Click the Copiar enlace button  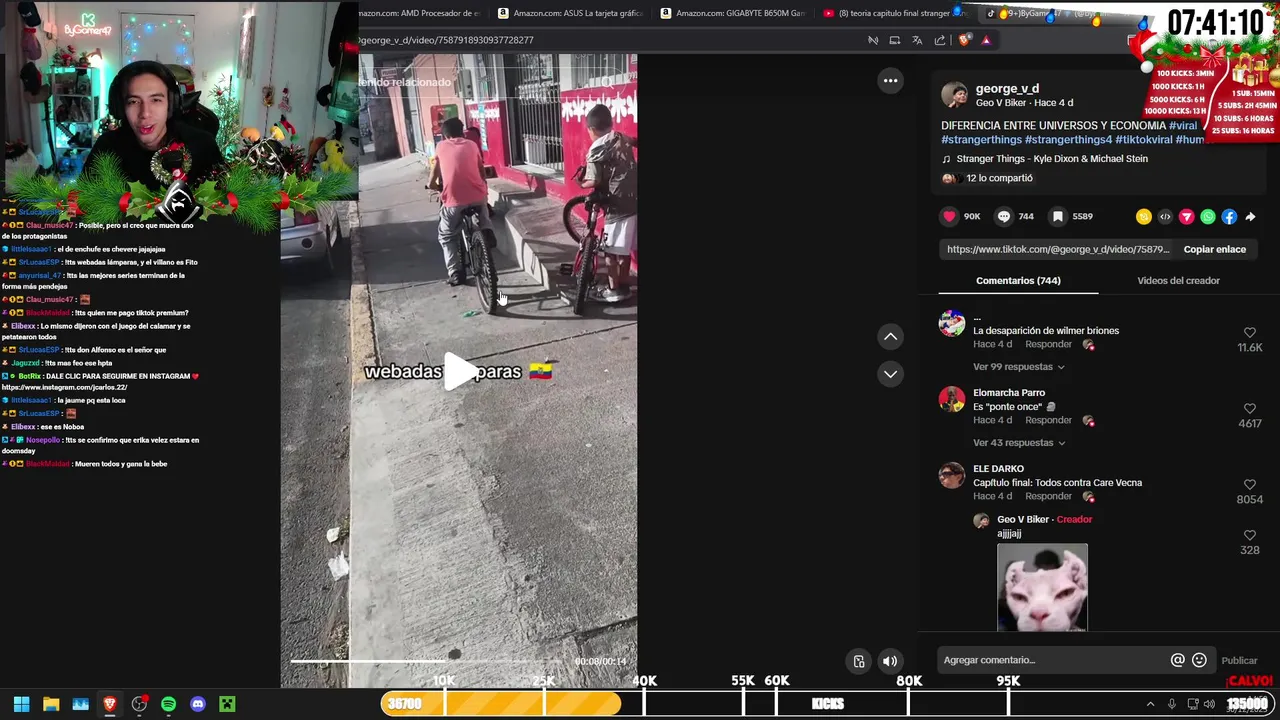point(1214,249)
